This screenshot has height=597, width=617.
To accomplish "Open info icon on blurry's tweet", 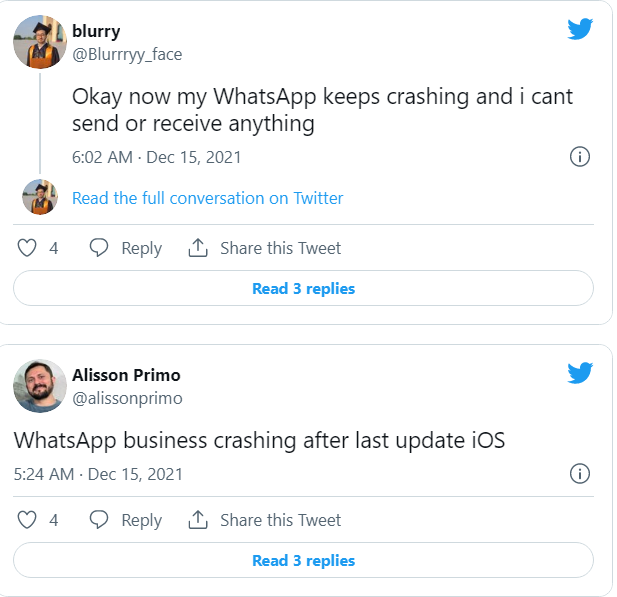I will pos(579,157).
